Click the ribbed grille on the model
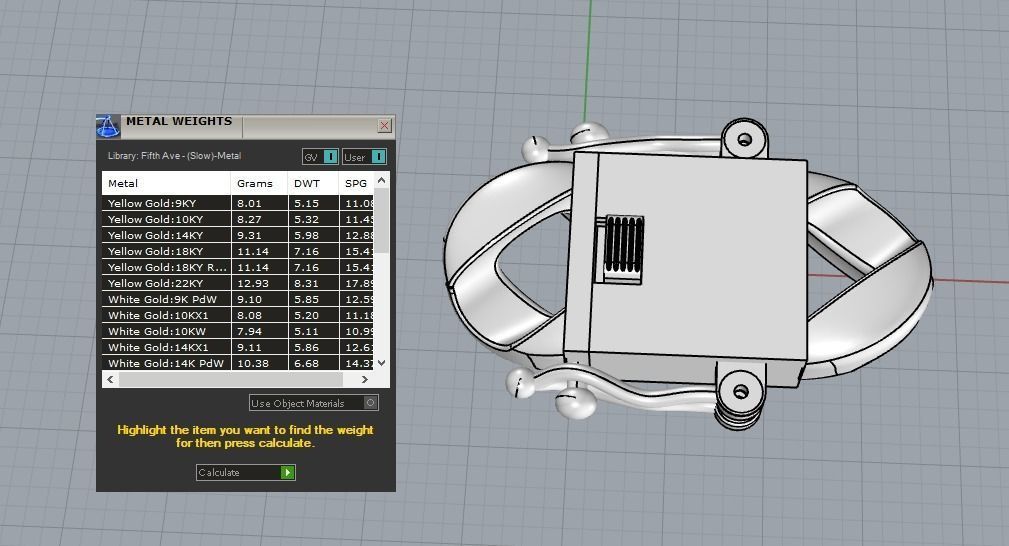Screen dimensions: 1009x546 click(x=623, y=243)
